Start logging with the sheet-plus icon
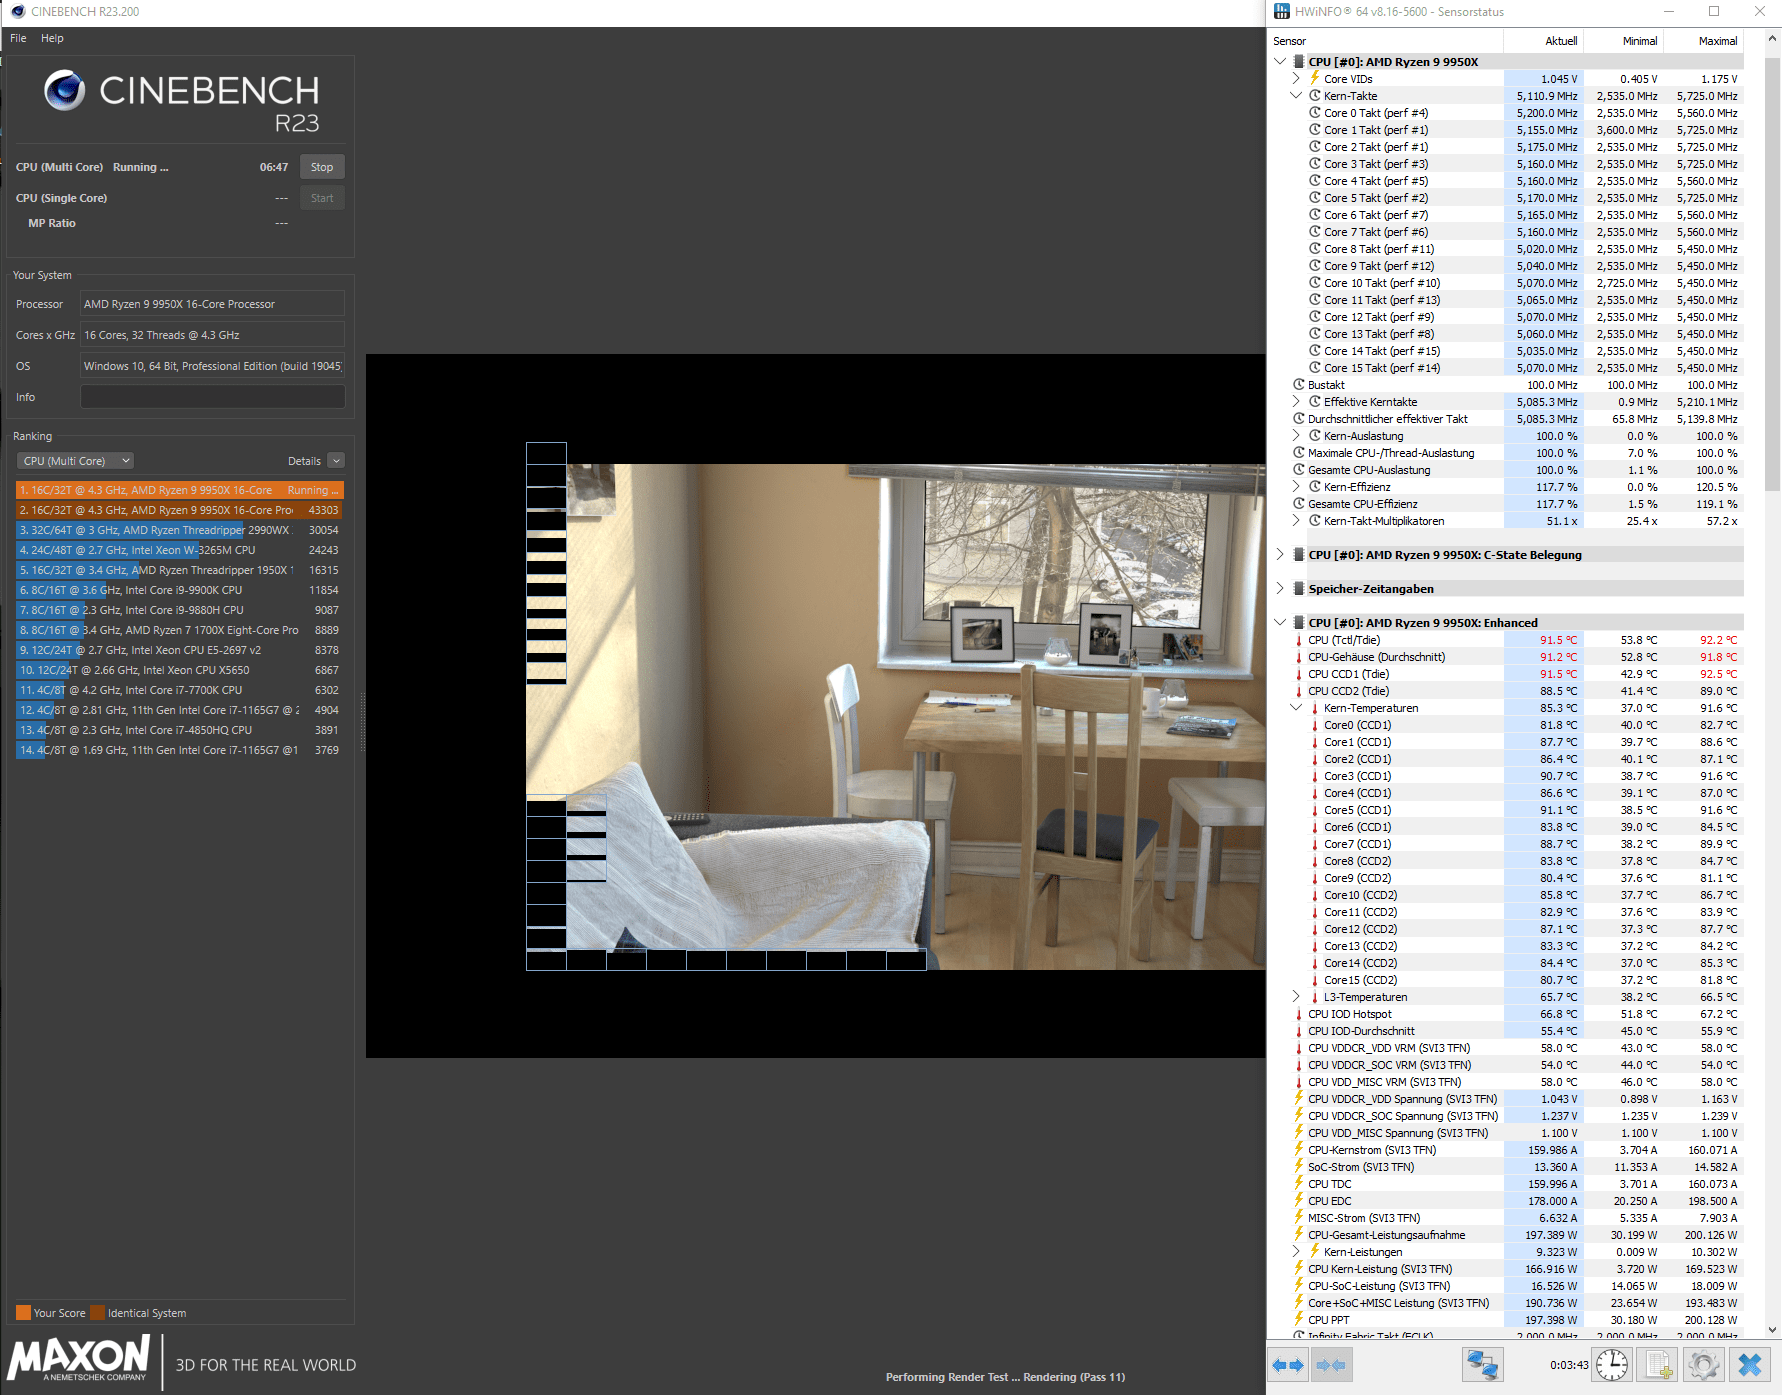 click(1659, 1365)
